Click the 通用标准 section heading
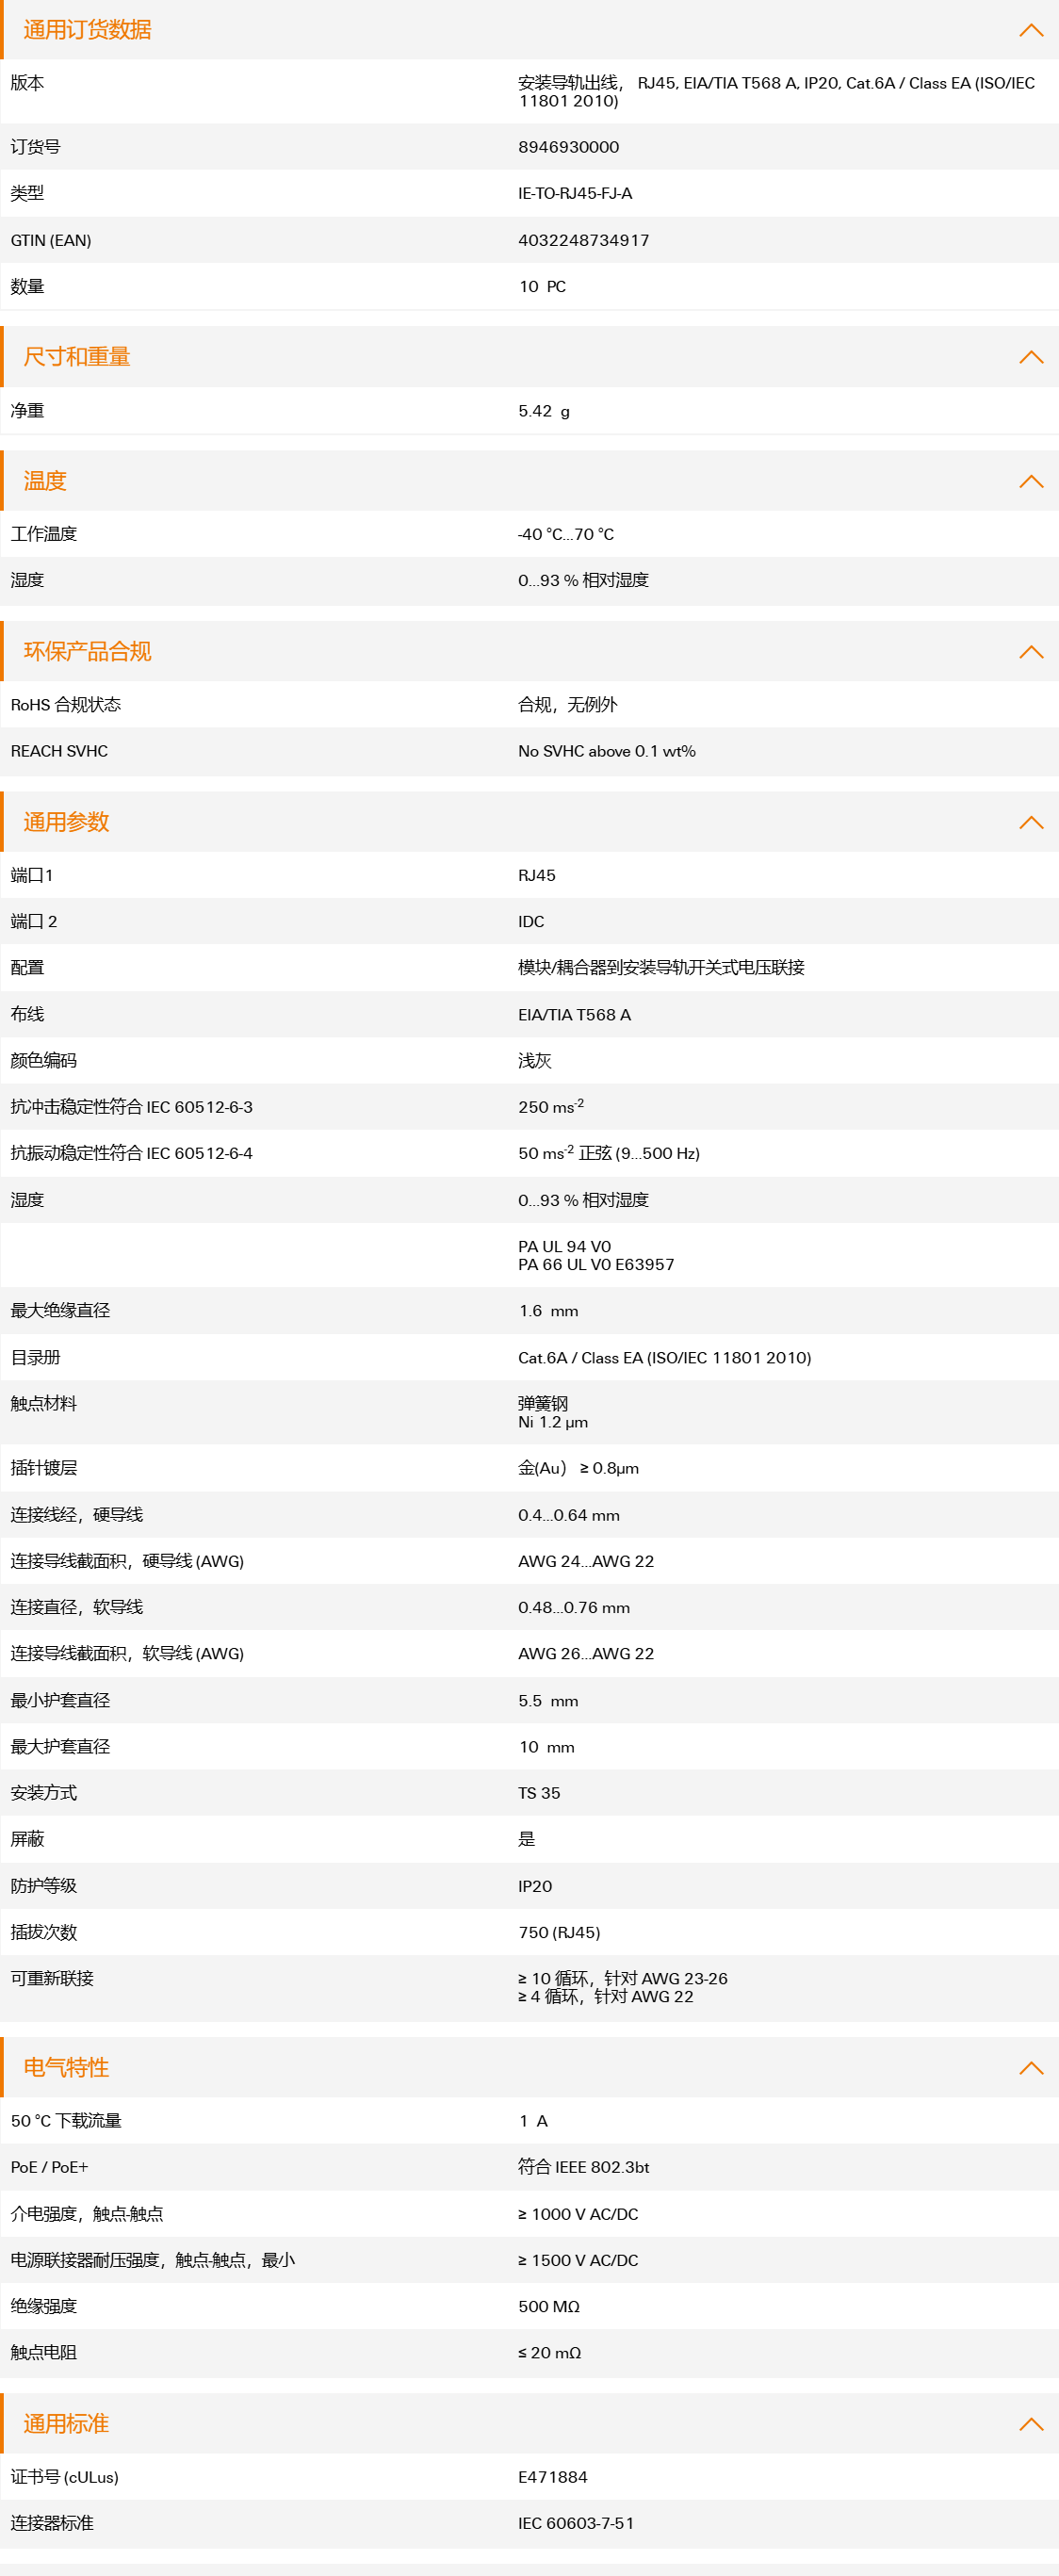The image size is (1059, 2576). pos(66,2424)
